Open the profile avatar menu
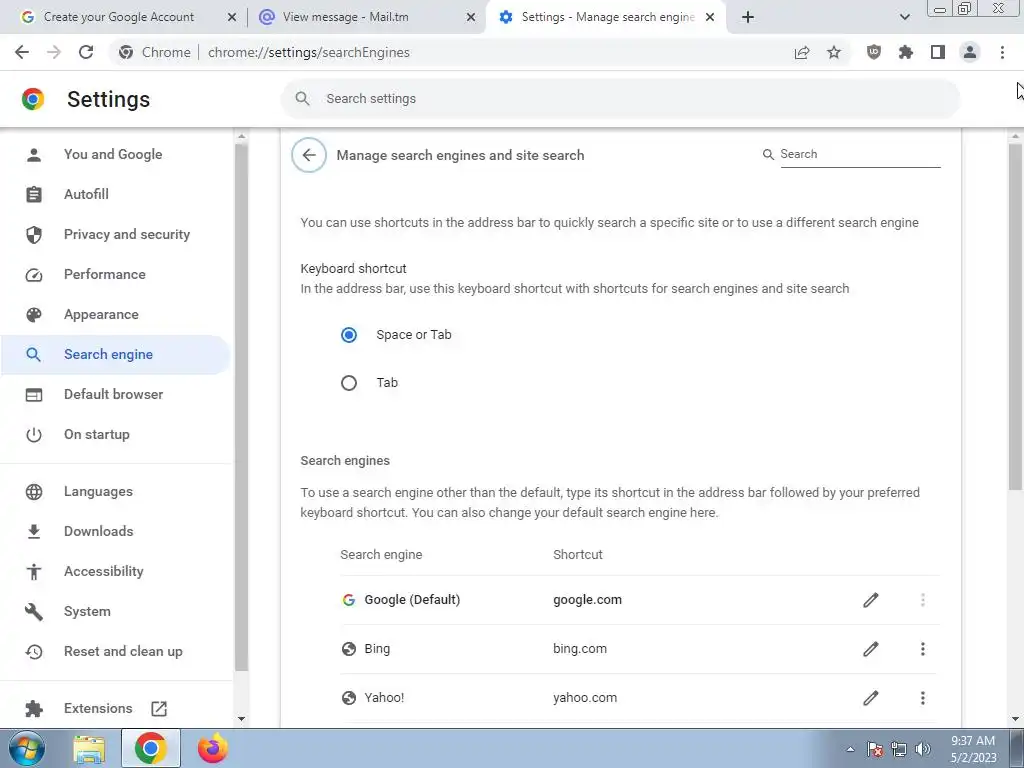This screenshot has width=1024, height=768. point(970,52)
